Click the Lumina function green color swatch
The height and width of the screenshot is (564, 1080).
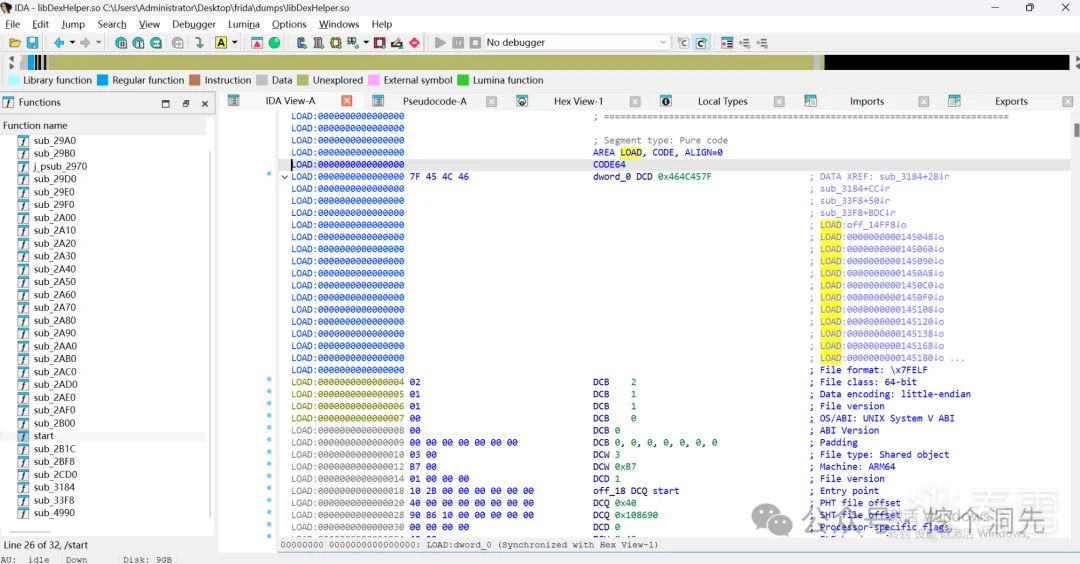[463, 80]
